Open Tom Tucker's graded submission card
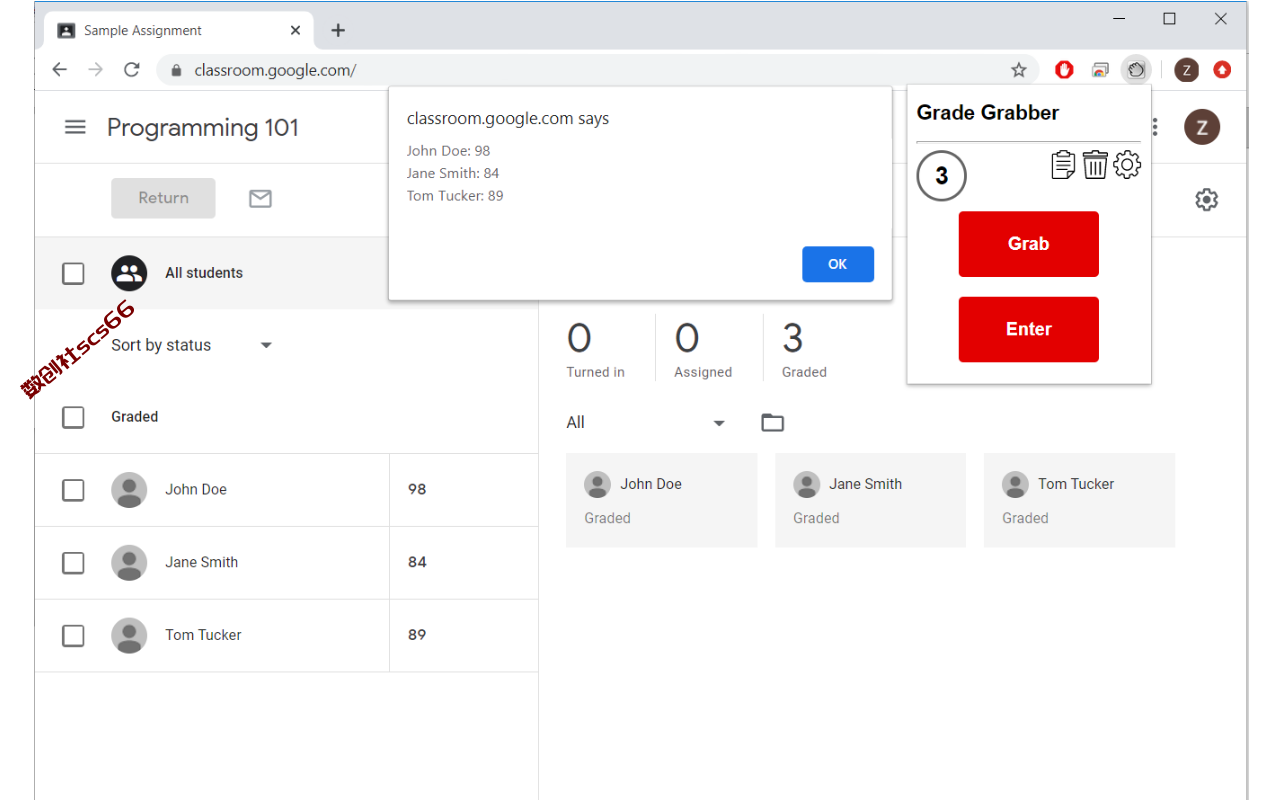 coord(1080,500)
